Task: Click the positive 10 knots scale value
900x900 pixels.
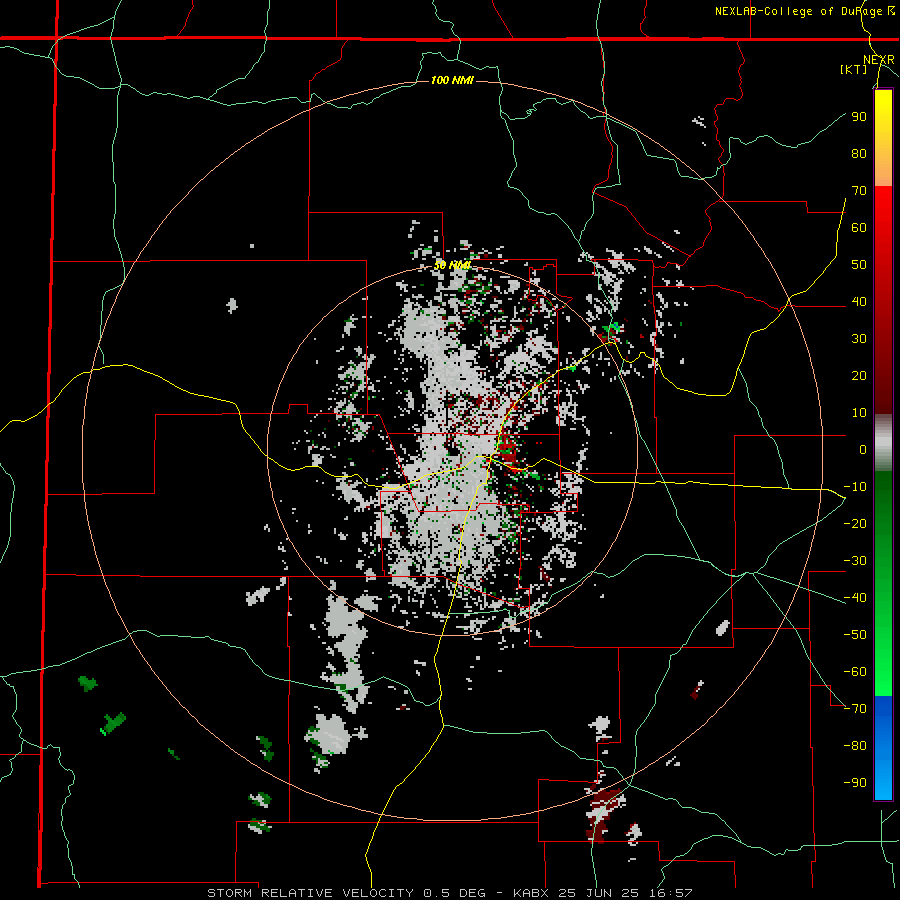Action: point(859,413)
